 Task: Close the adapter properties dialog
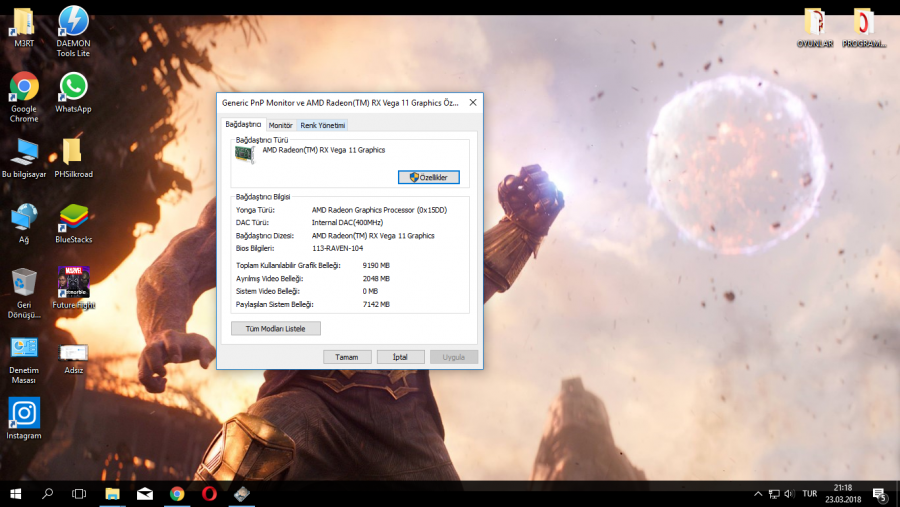coord(473,102)
